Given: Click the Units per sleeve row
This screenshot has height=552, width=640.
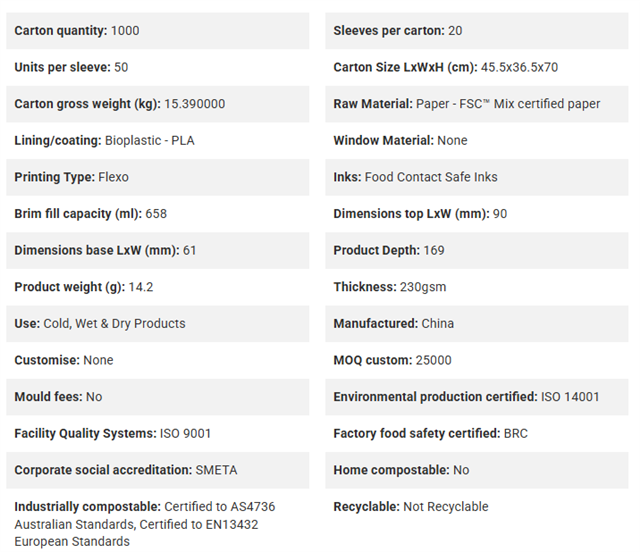Looking at the screenshot, I should pos(158,67).
